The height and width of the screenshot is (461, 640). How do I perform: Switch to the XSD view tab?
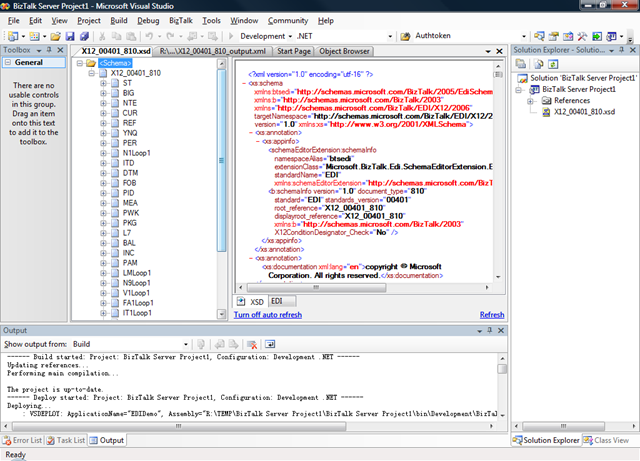251,302
